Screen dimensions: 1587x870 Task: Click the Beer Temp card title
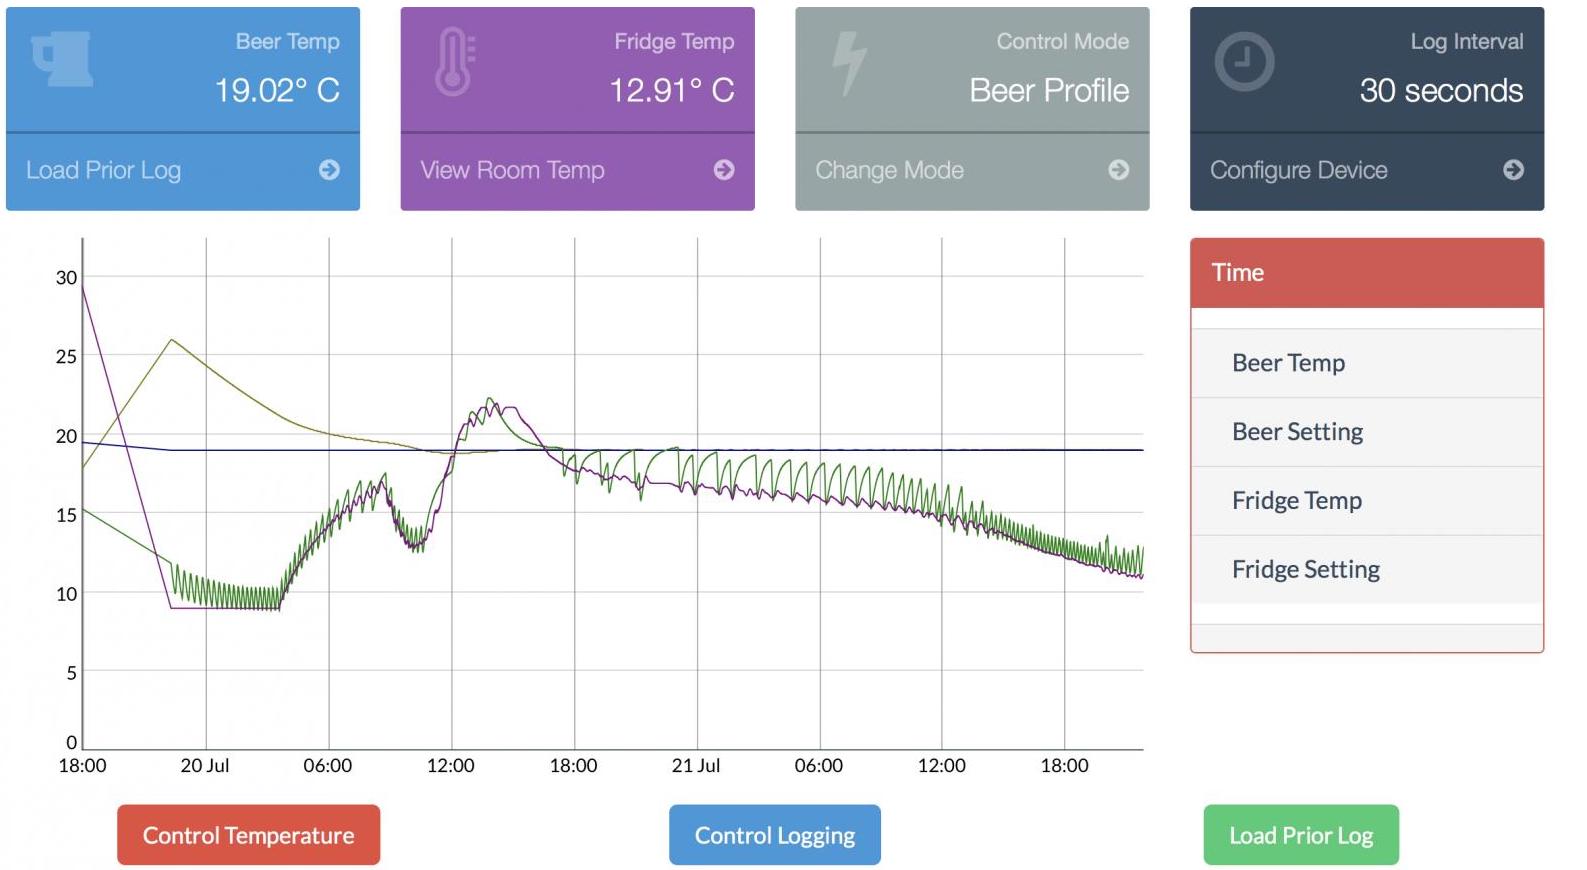287,42
